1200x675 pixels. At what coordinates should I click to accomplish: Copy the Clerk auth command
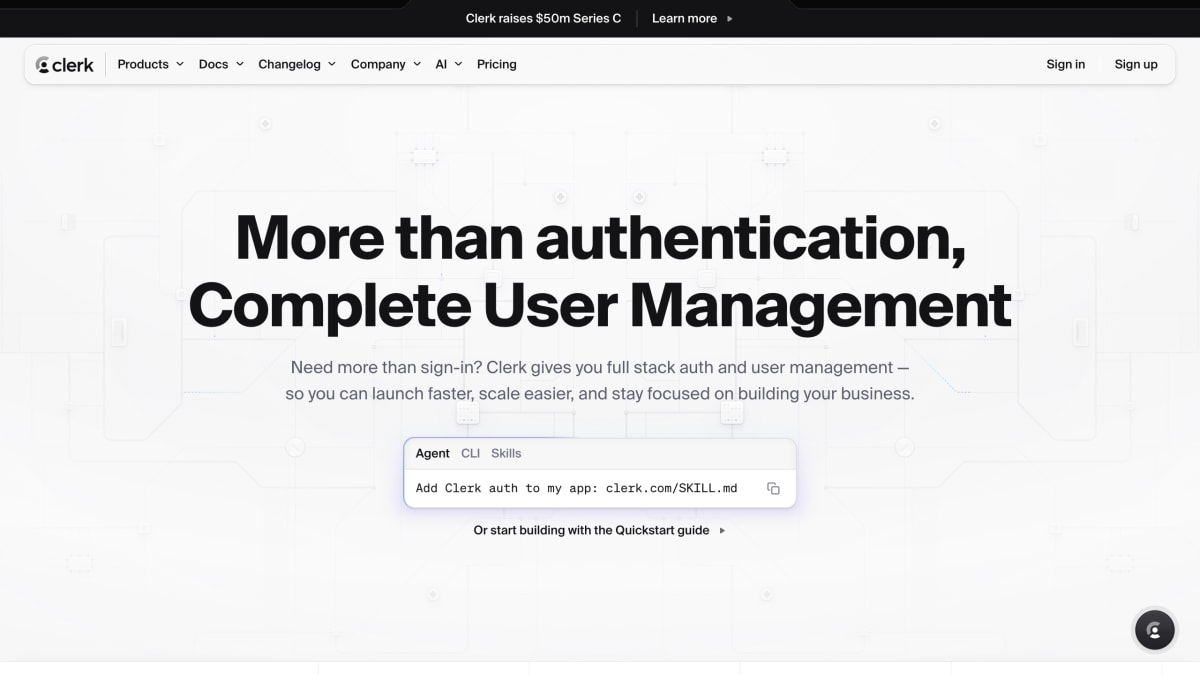(x=773, y=488)
